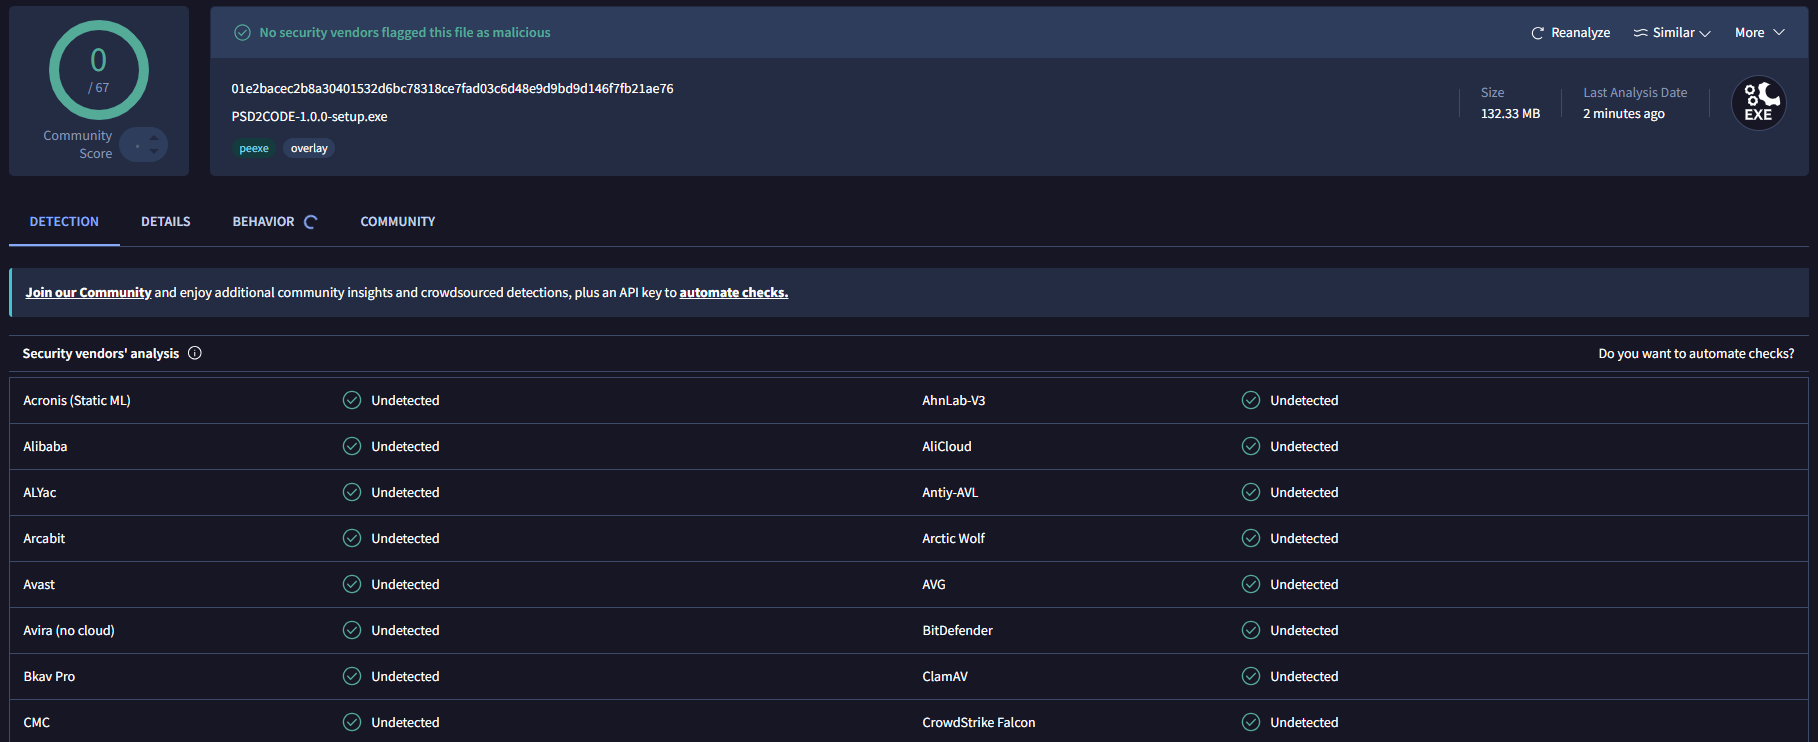Click the Behavior tab loading spinner

click(311, 222)
